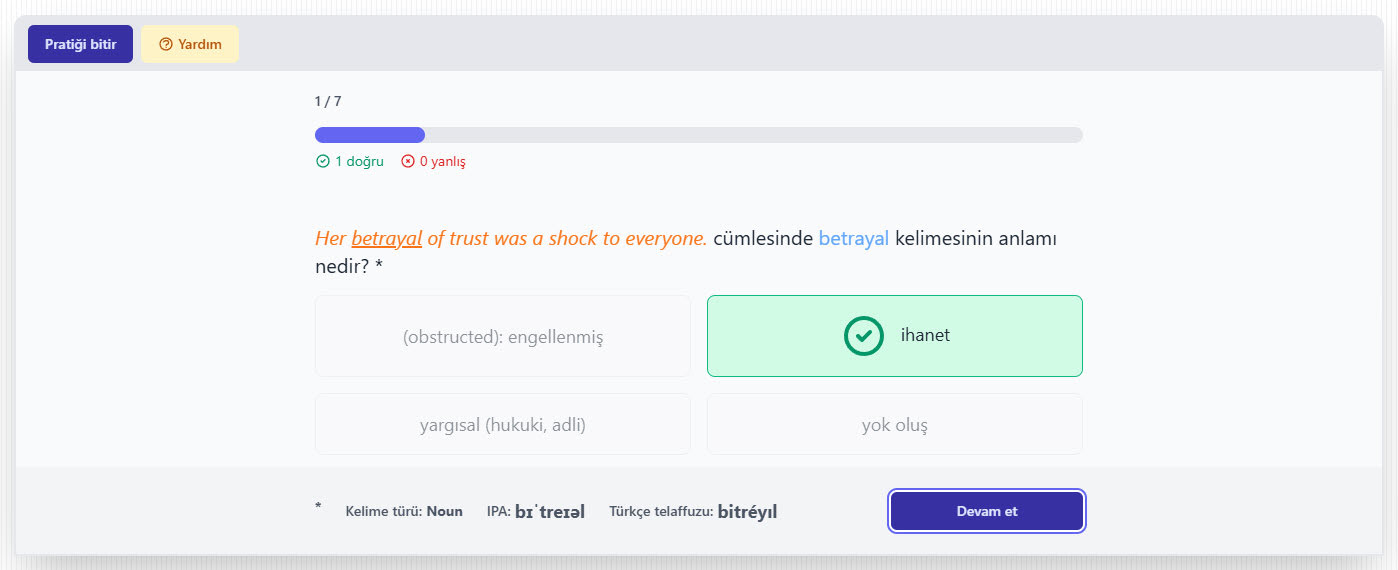Click the "0 yanlış" wrong answer count
The width and height of the screenshot is (1398, 570).
tap(442, 161)
